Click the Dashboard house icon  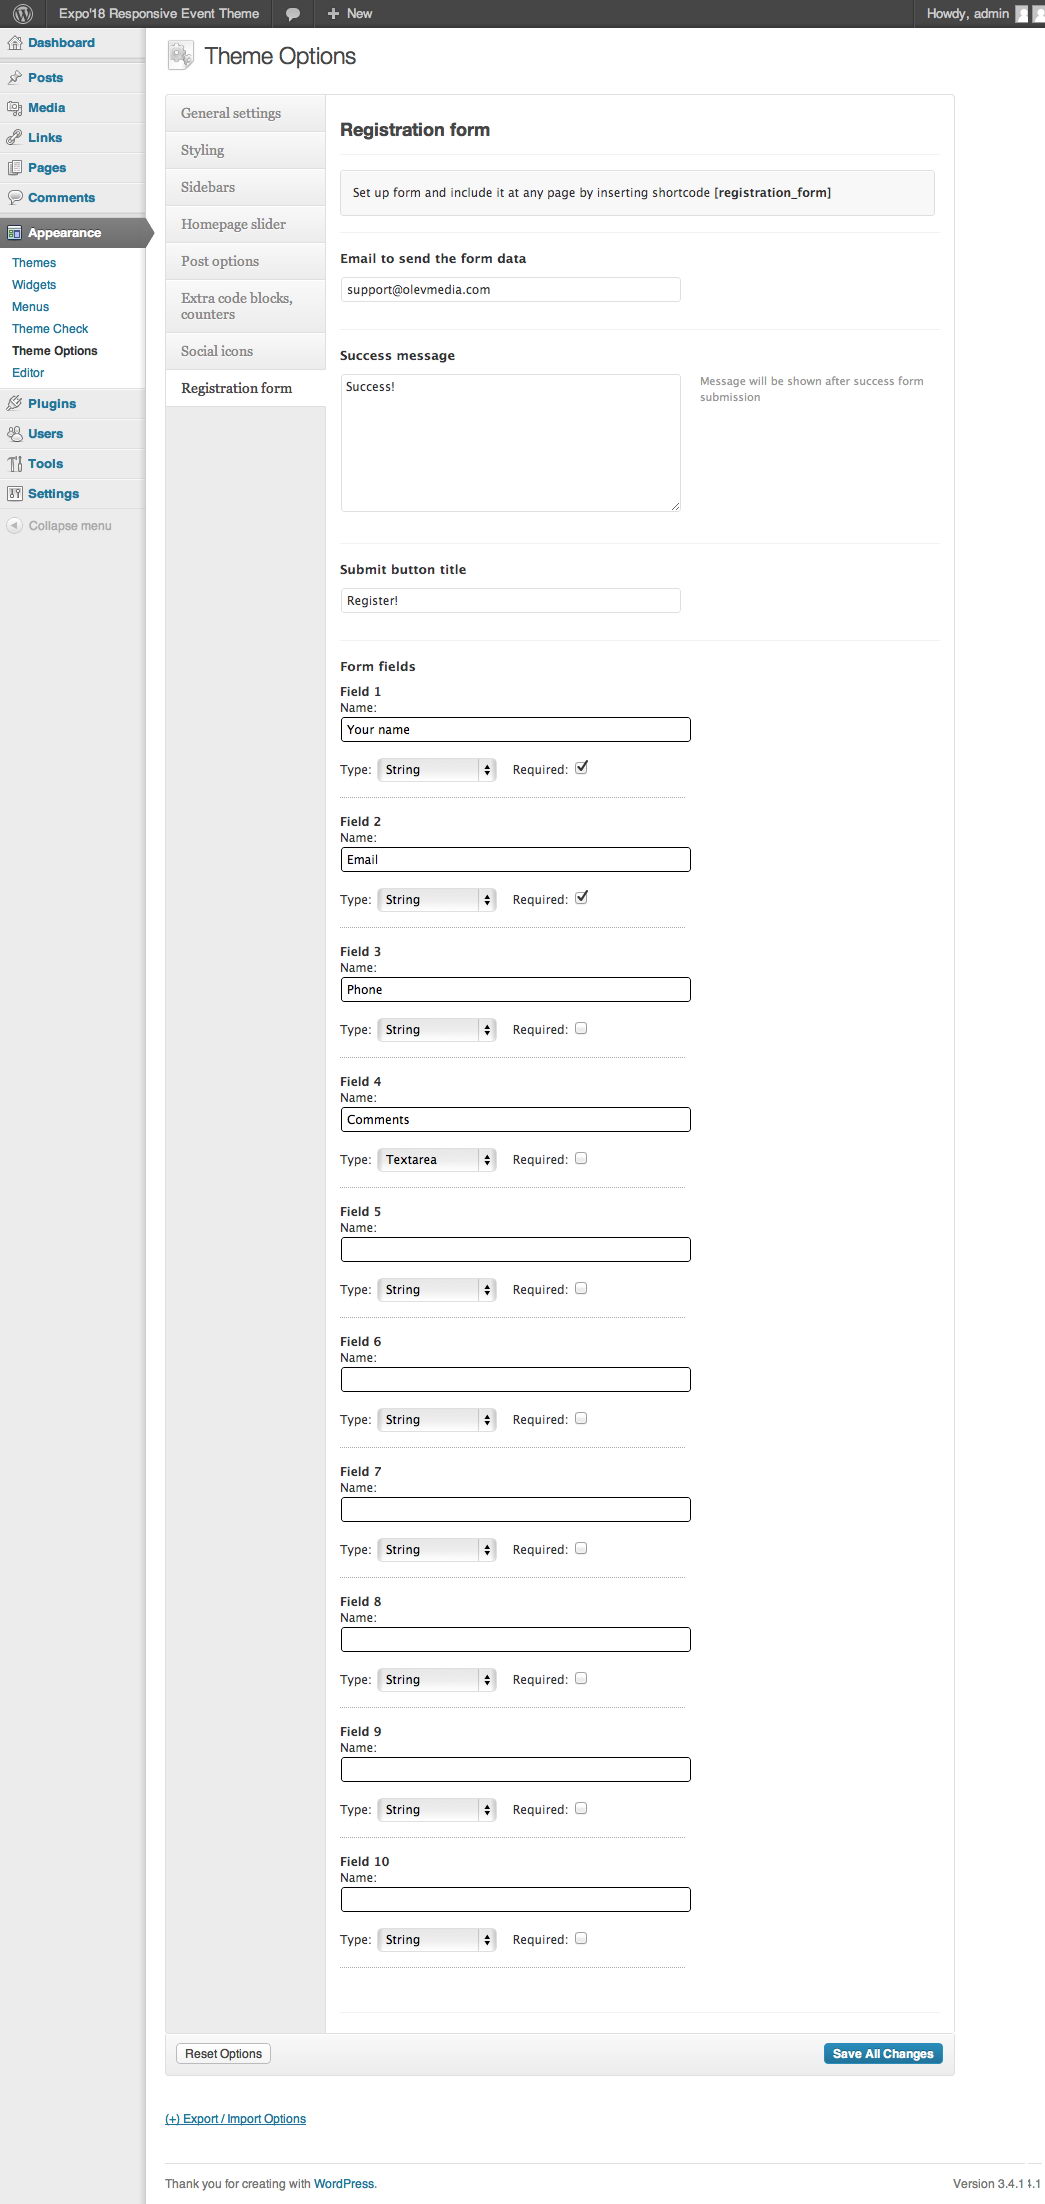tap(15, 43)
